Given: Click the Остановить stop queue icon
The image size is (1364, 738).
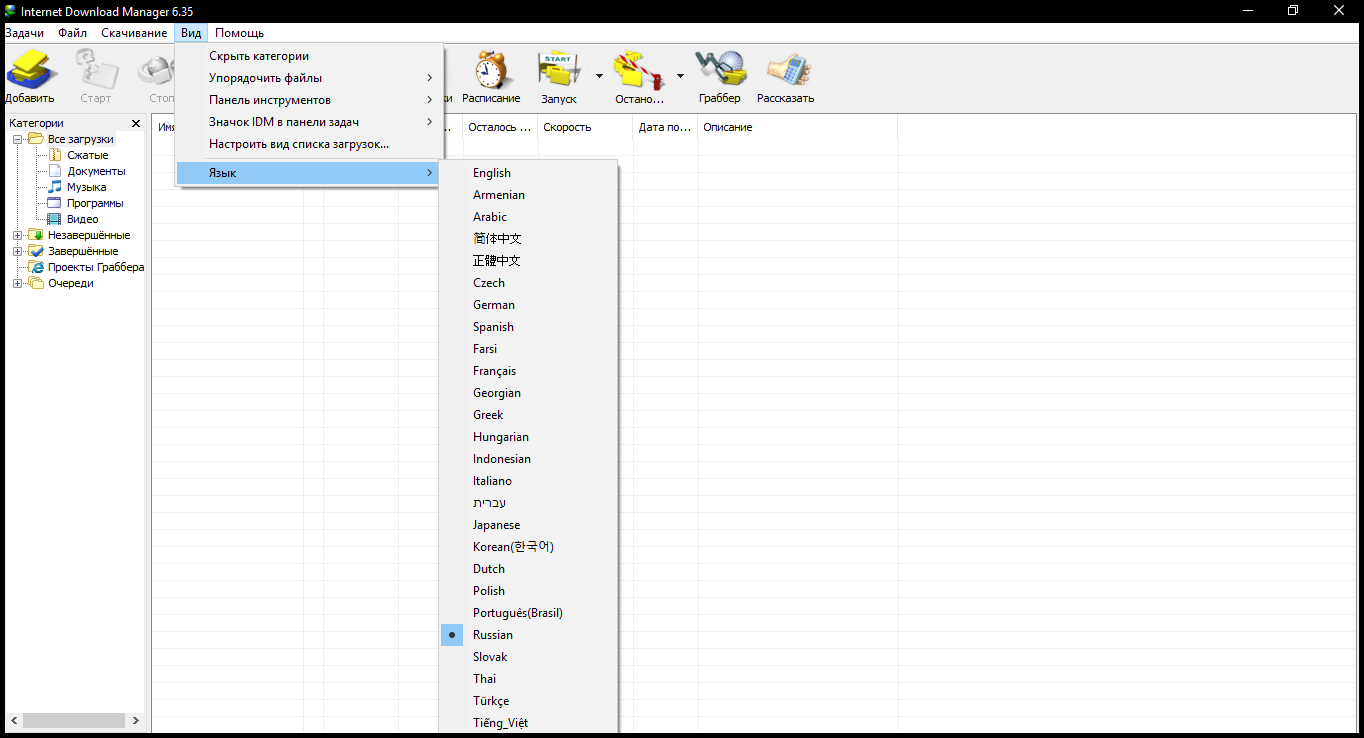Looking at the screenshot, I should (639, 71).
